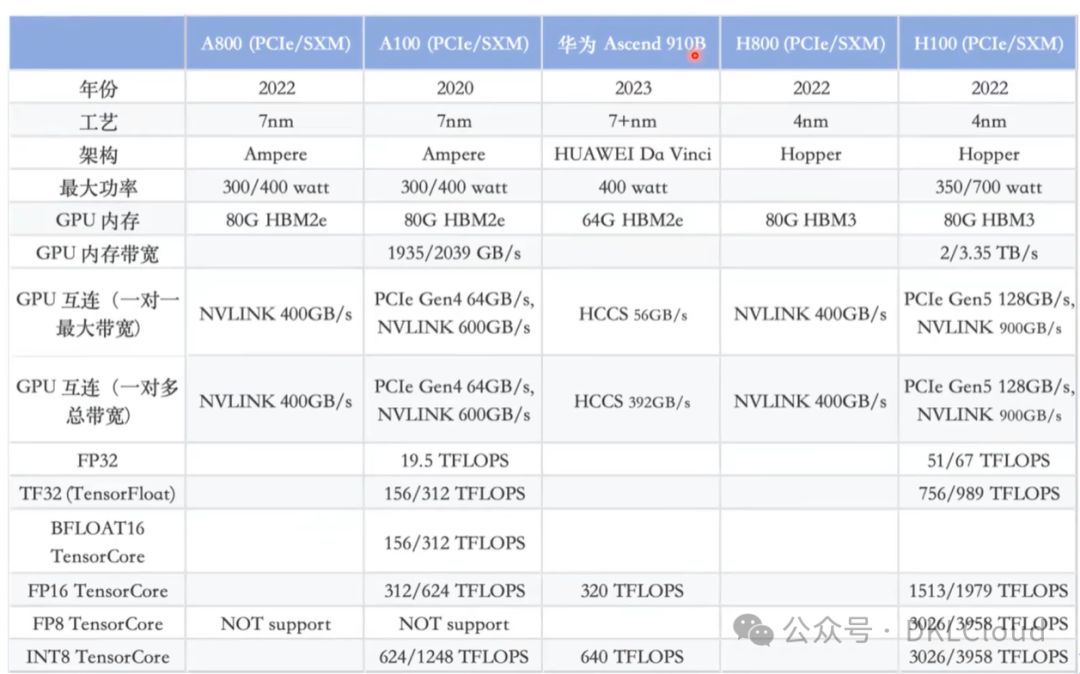This screenshot has height=674, width=1080.
Task: Click the 756/989 TFLOPS cell
Action: click(989, 494)
